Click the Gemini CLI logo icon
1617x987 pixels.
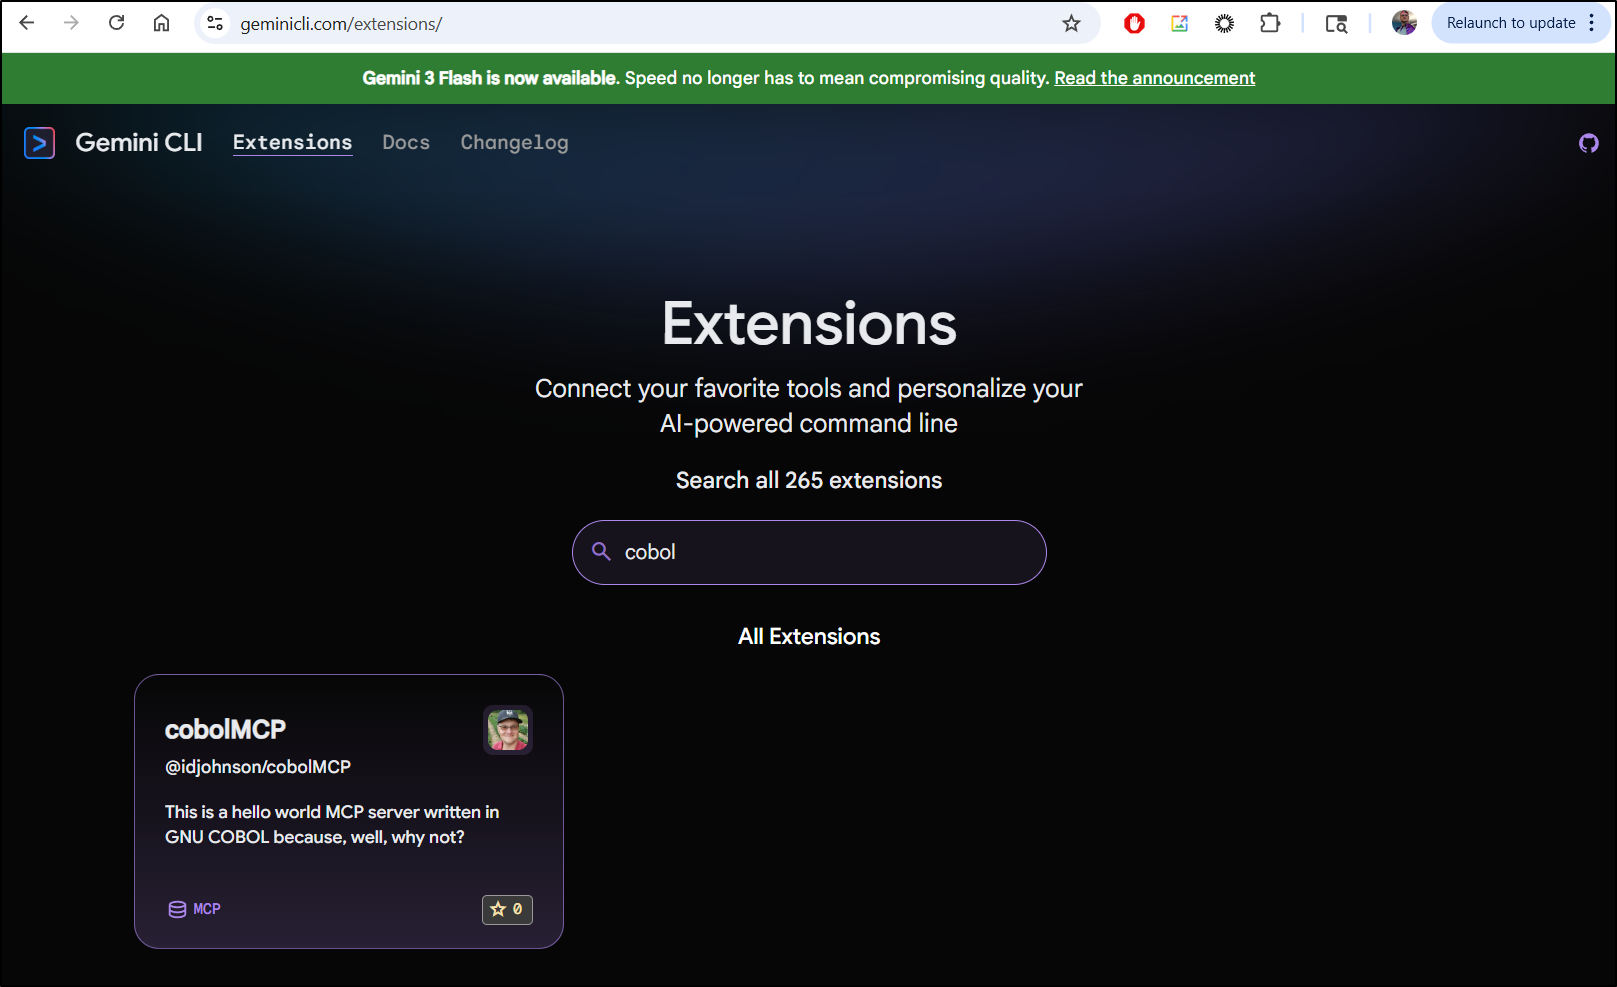point(39,143)
